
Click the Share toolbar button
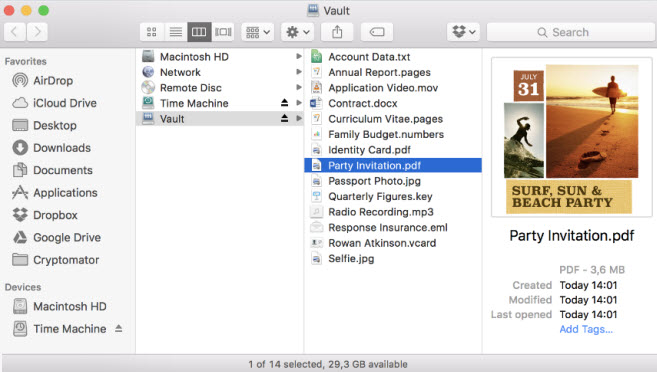pyautogui.click(x=337, y=32)
